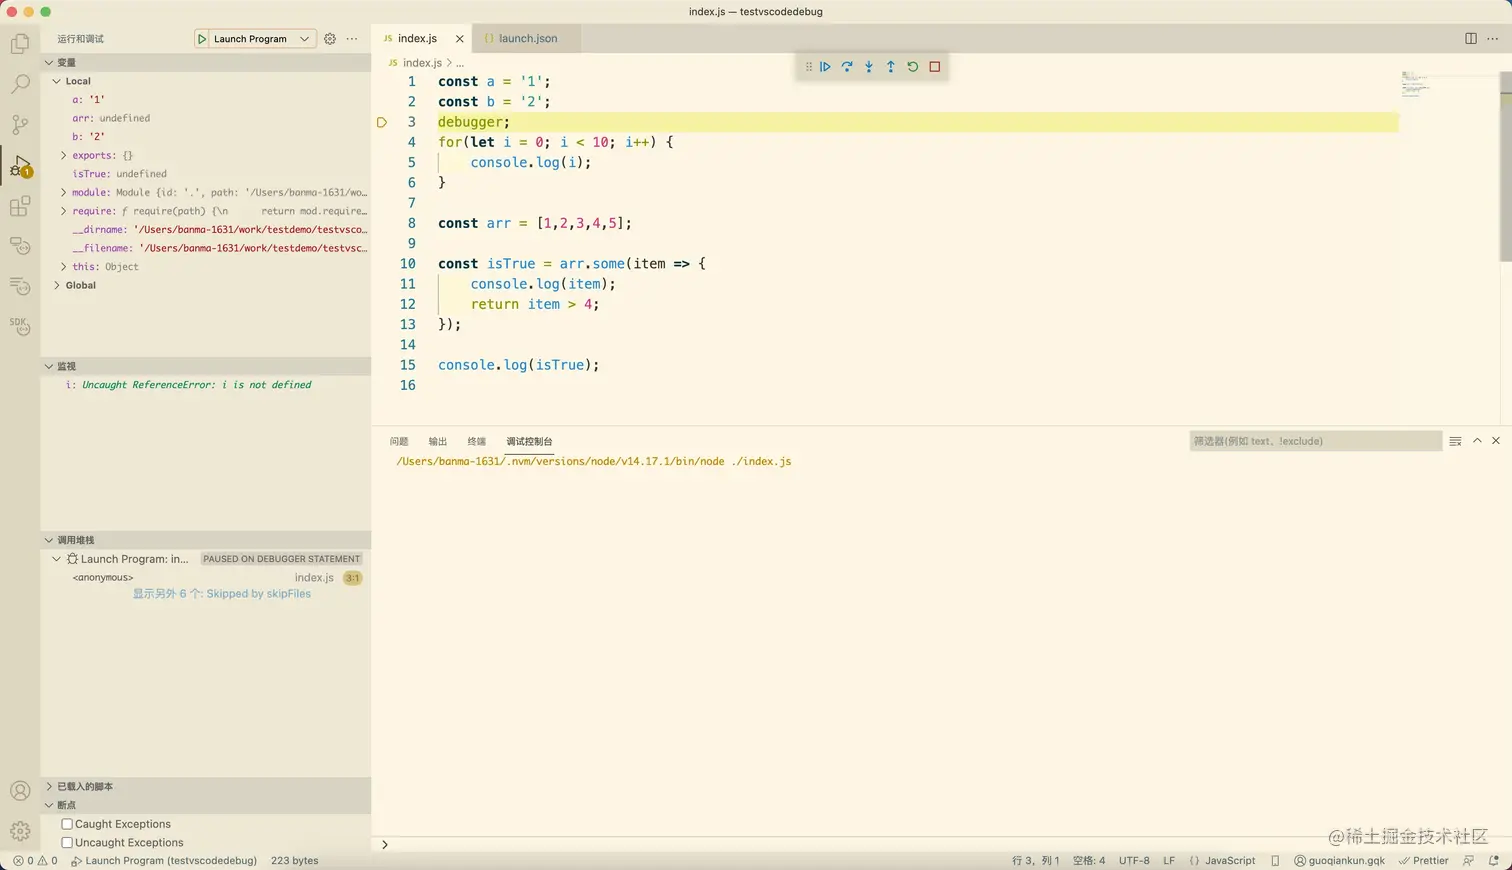Click the green Start Debugging play icon

tap(202, 39)
